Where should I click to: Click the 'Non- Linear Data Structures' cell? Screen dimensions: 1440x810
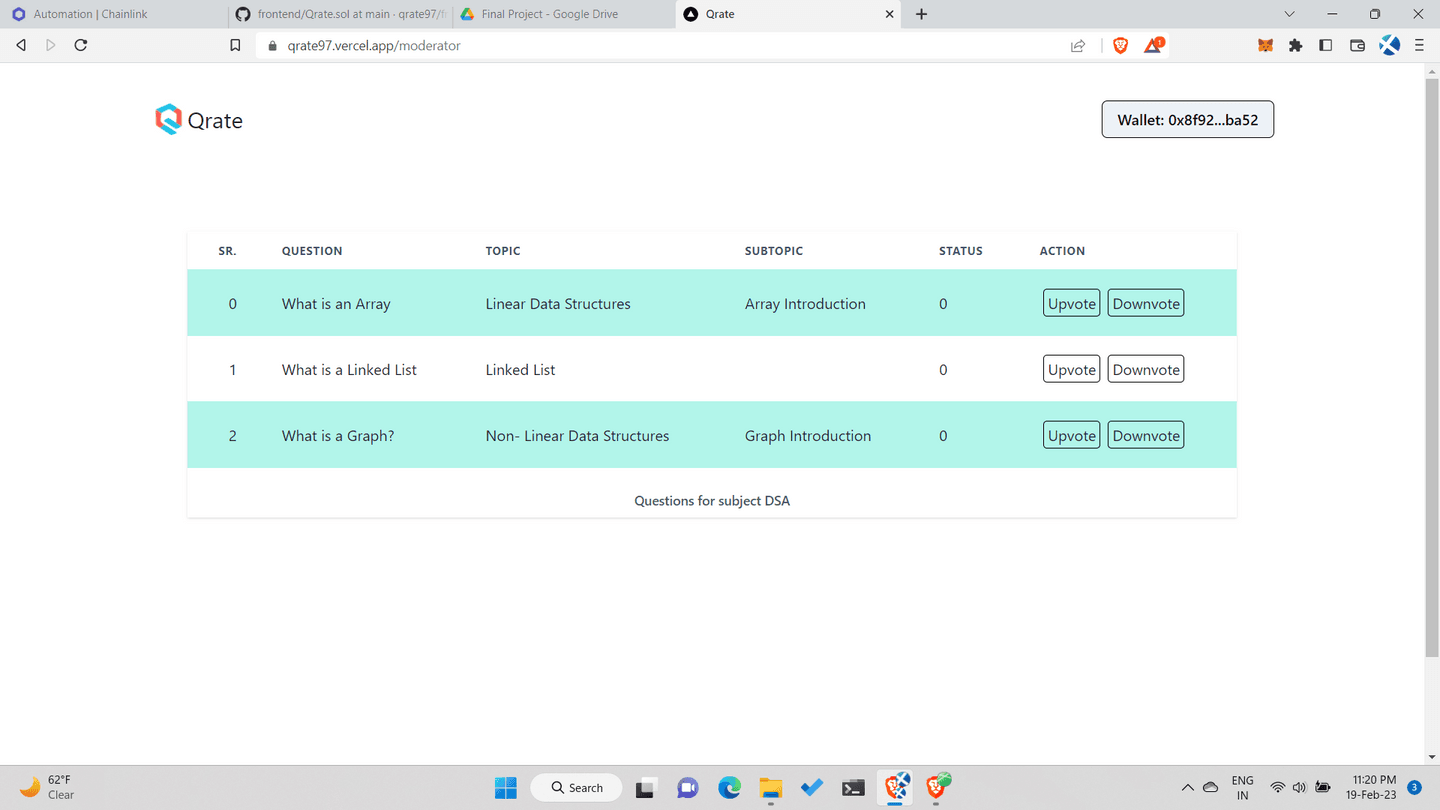tap(577, 436)
